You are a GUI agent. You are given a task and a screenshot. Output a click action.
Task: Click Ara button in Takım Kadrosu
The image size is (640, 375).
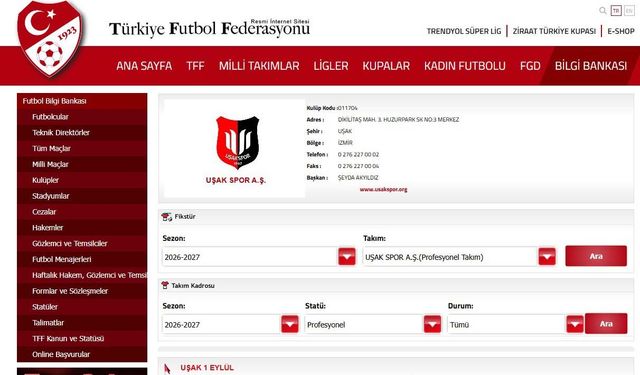606,324
